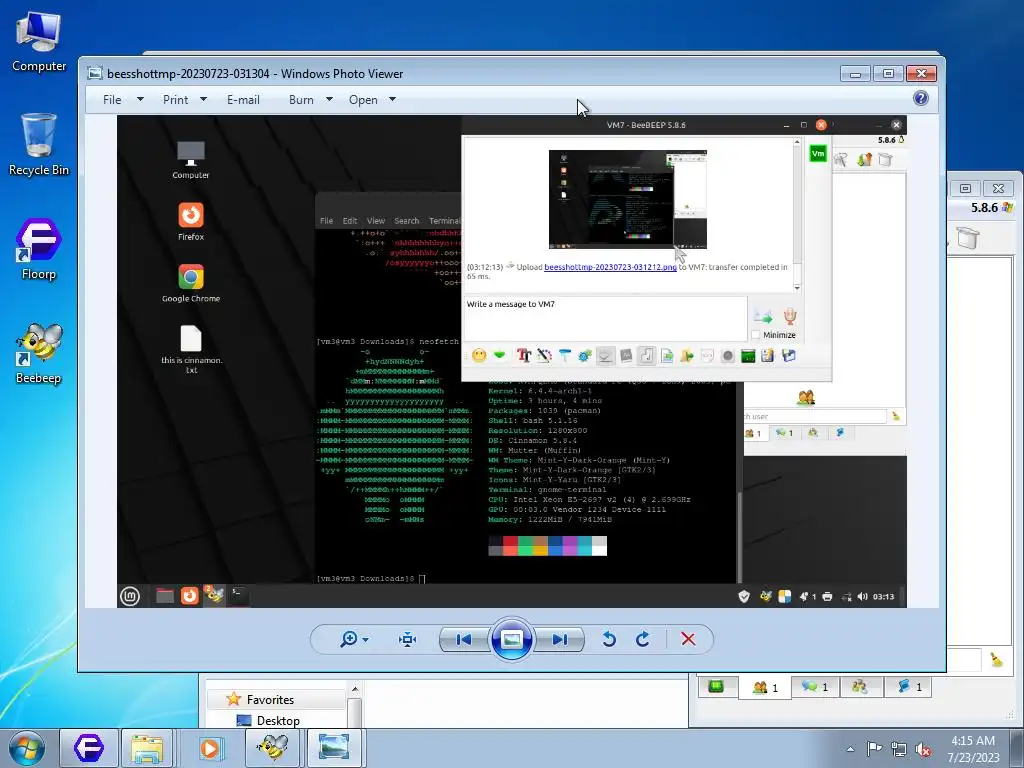Click the 5.8.6 version text in BeeBEEP

pyautogui.click(x=984, y=208)
